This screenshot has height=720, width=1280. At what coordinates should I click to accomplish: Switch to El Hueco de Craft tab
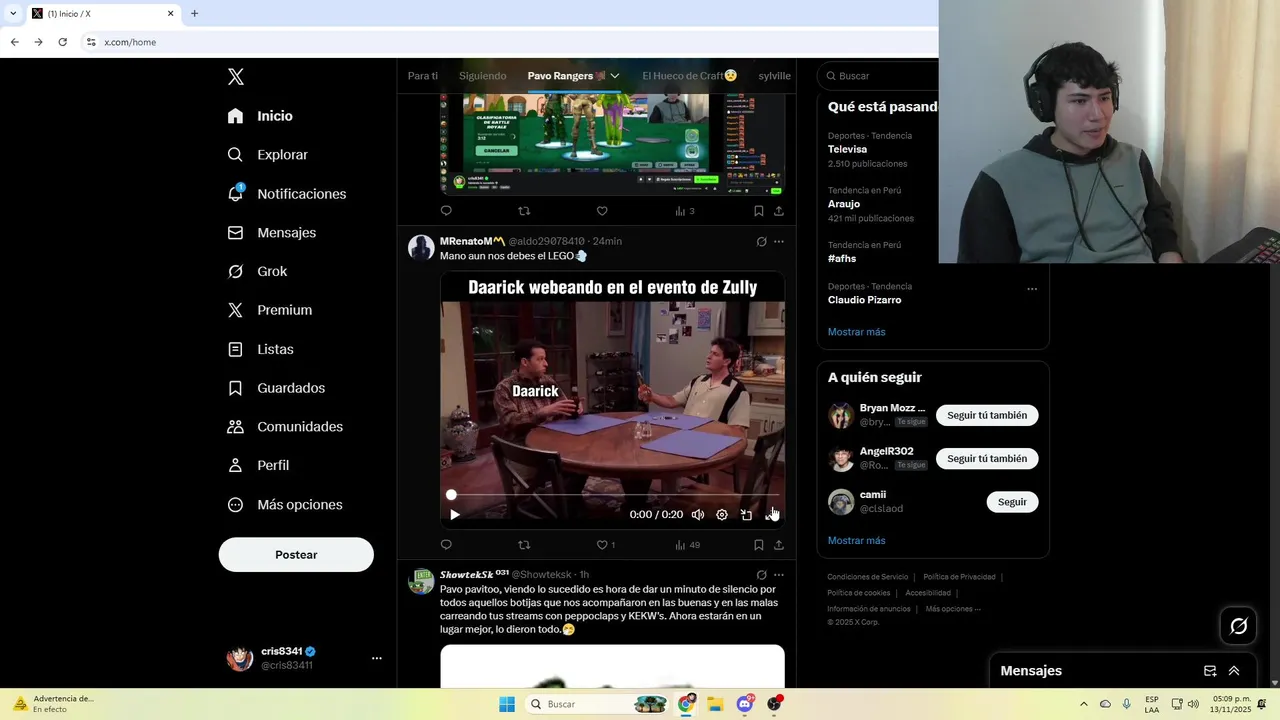coord(689,76)
